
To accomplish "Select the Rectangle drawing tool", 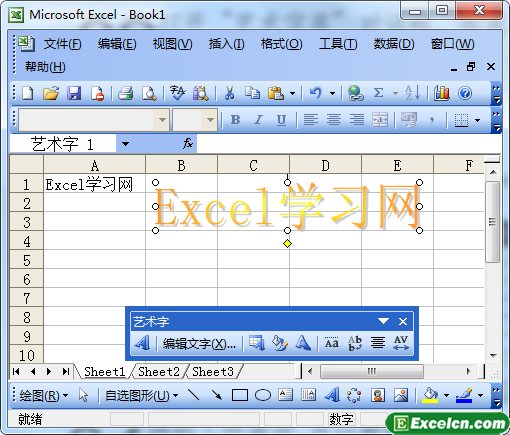I will (240, 396).
